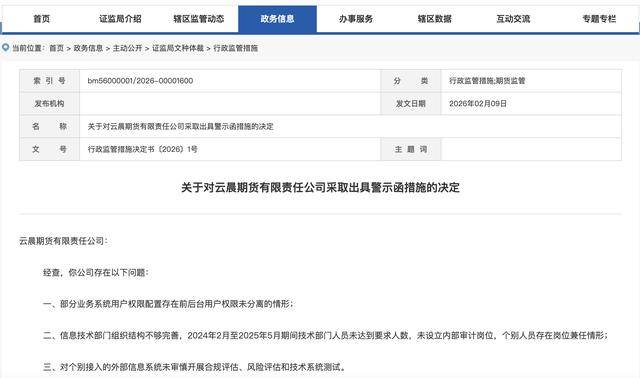This screenshot has height=378, width=640.
Task: Click the date 2026年02月09日
Action: point(478,104)
